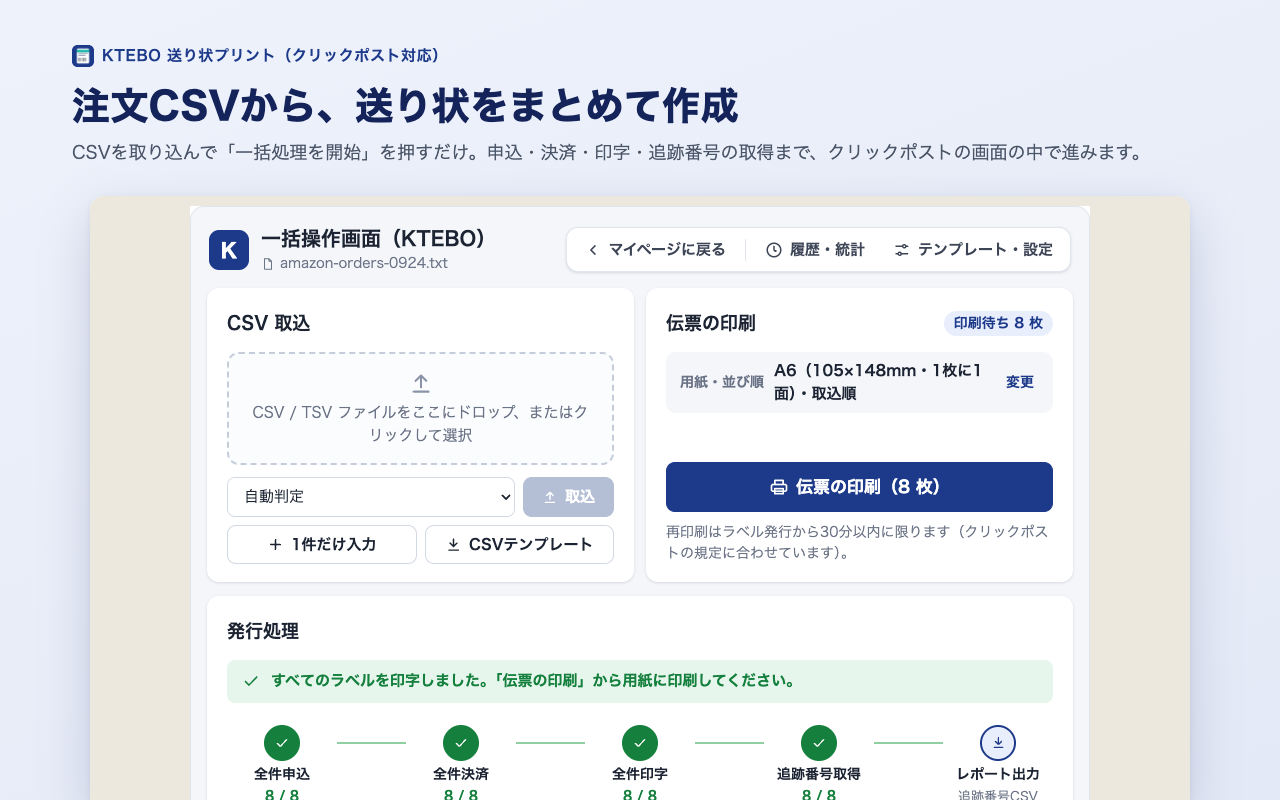Click the 再印刷 30分以内 notice text
The image size is (1280, 800).
coord(858,542)
